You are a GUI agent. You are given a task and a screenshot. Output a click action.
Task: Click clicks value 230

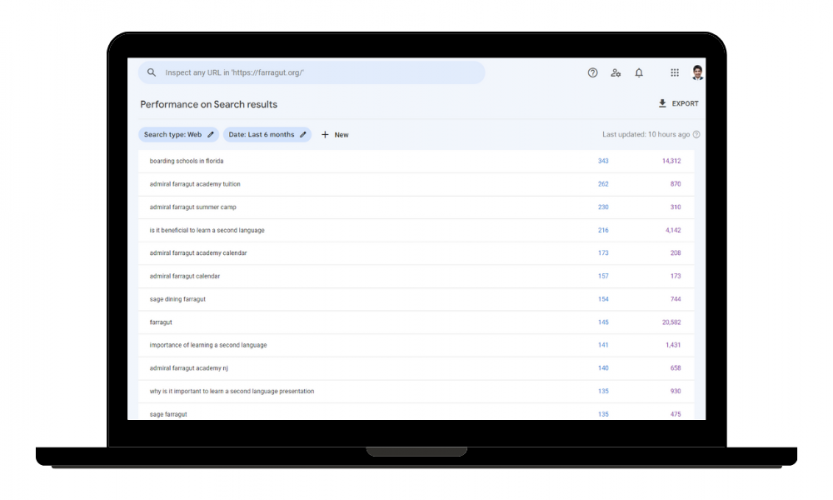point(603,207)
